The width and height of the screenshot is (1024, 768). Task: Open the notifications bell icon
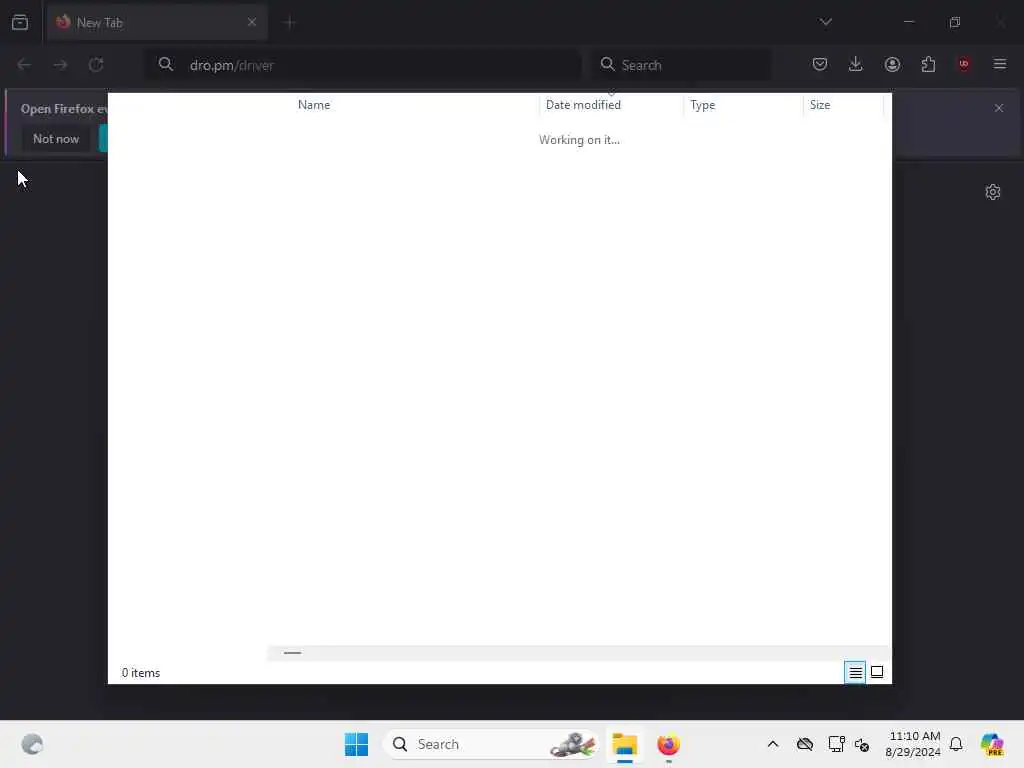point(956,744)
